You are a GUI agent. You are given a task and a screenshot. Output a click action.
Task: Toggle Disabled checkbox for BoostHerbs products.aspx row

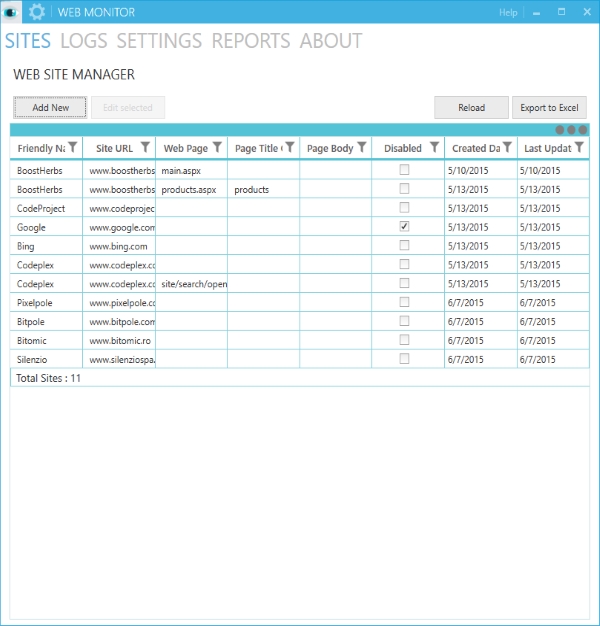point(404,188)
